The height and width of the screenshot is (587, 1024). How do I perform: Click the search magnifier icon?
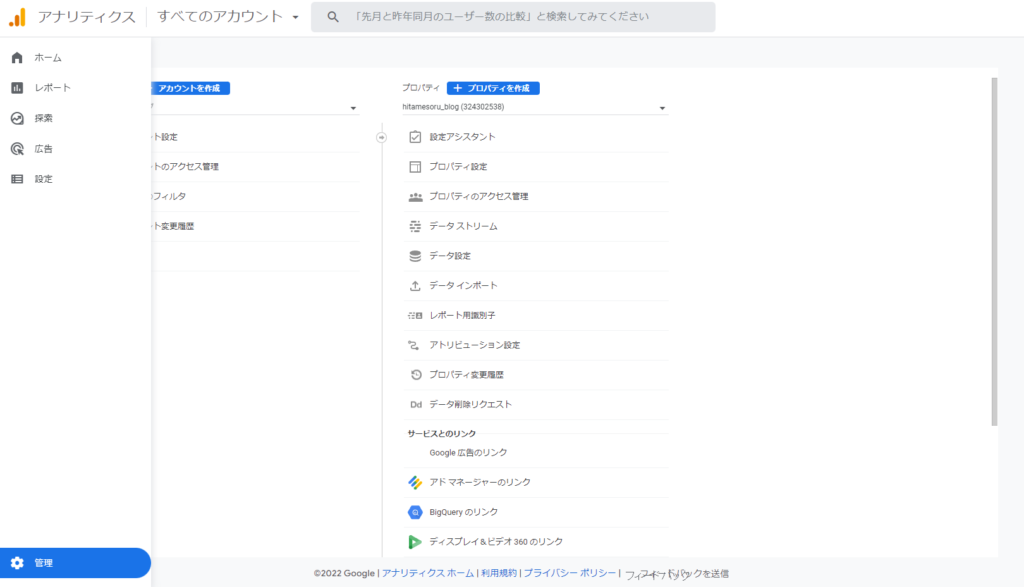(333, 17)
